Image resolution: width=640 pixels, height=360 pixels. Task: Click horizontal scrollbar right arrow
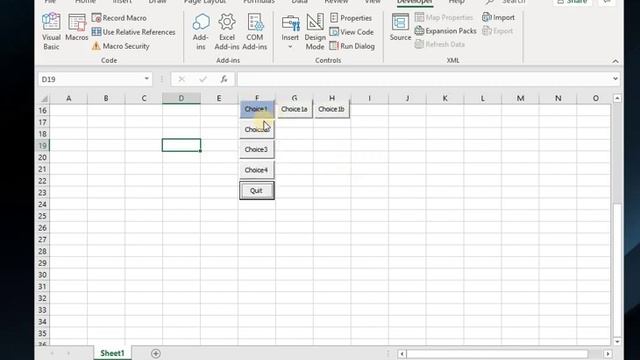[608, 353]
